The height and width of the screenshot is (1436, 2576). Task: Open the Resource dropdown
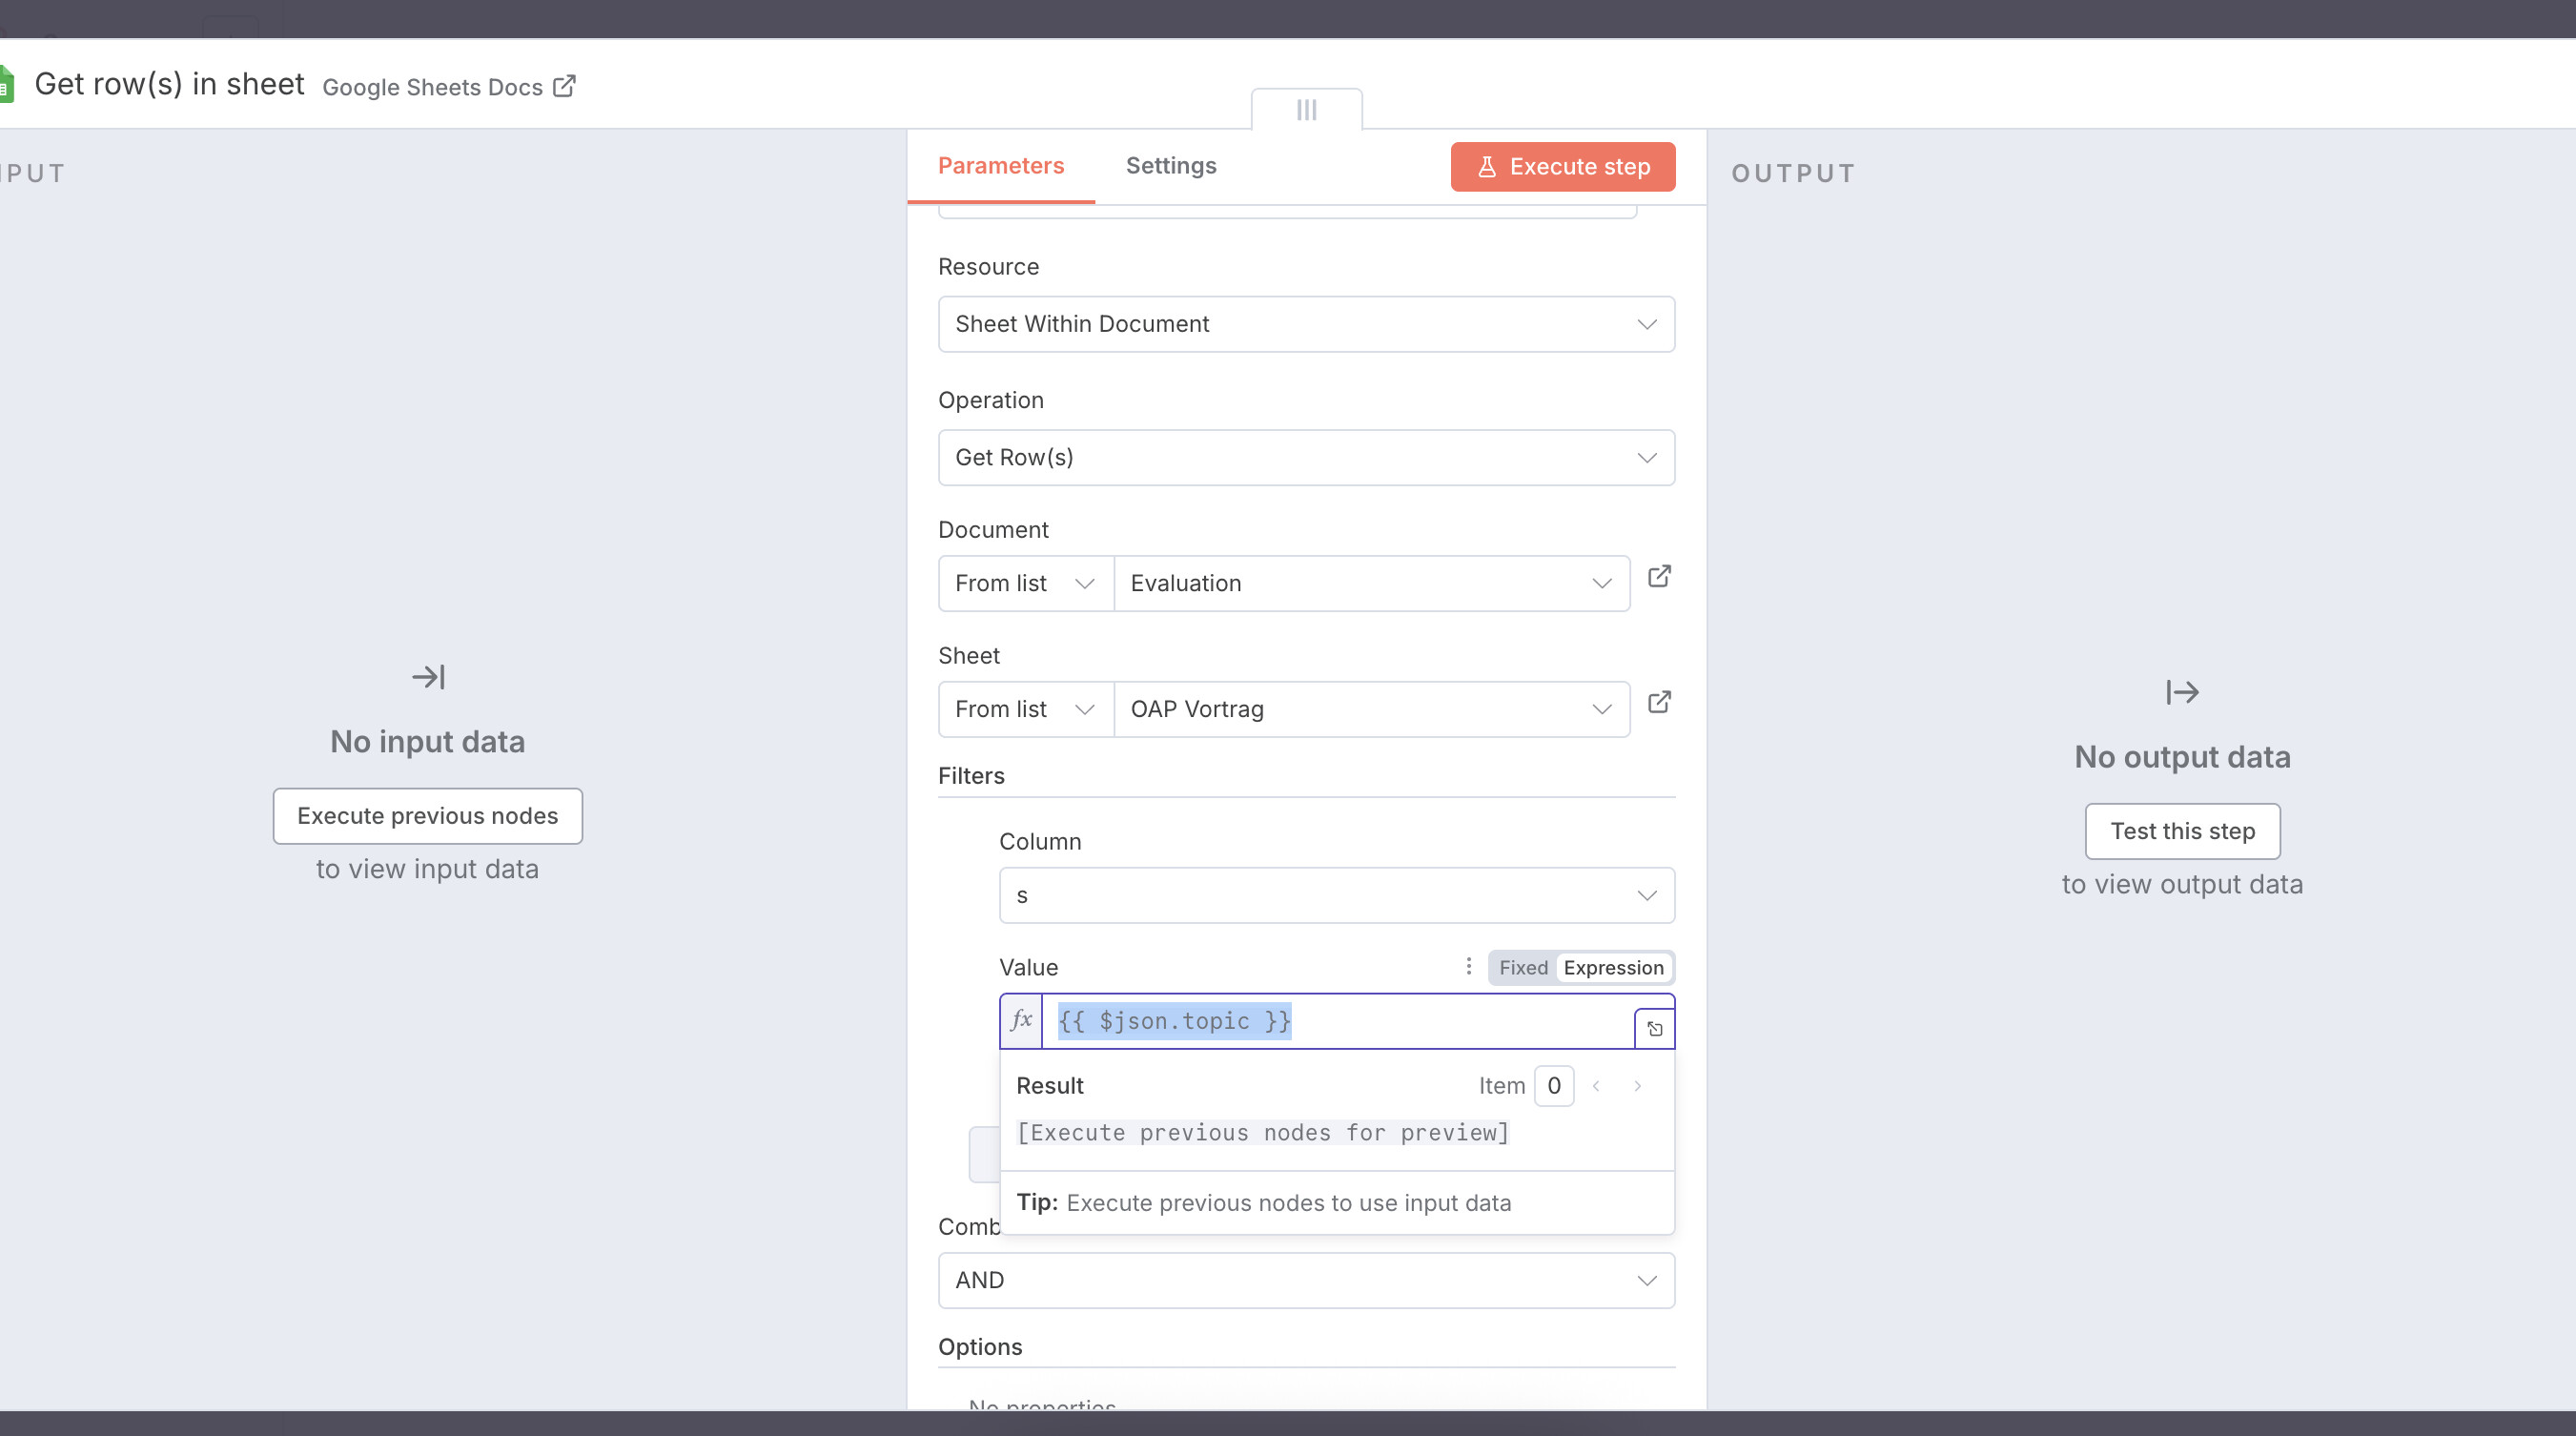pyautogui.click(x=1306, y=324)
